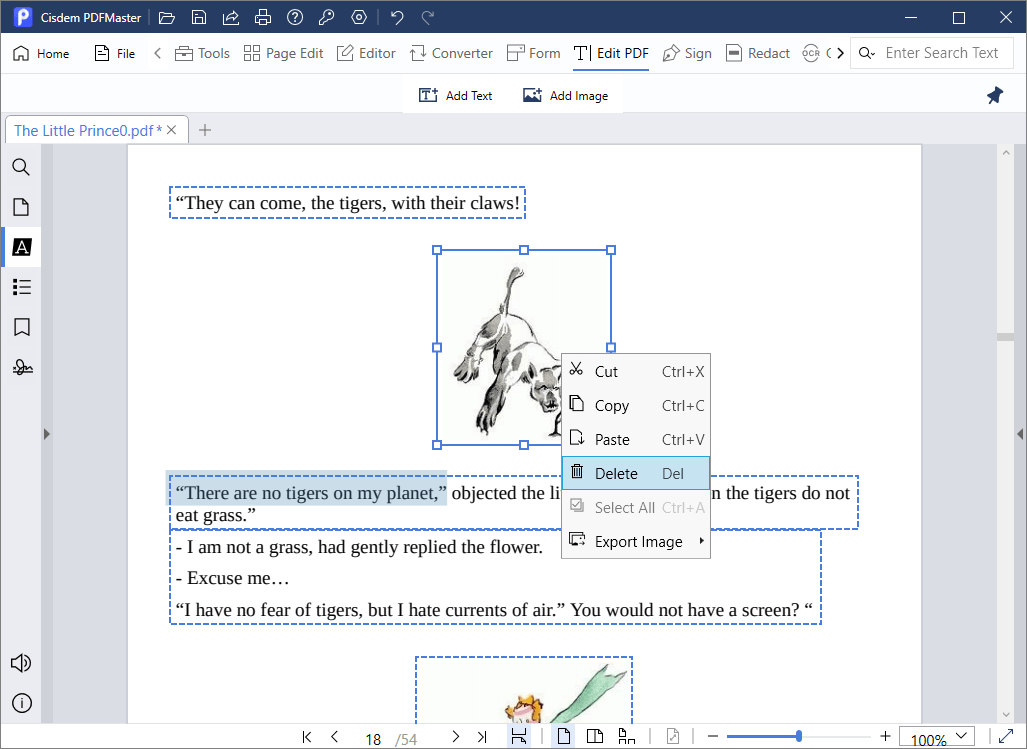Undo the last action
The height and width of the screenshot is (749, 1027).
coord(397,18)
